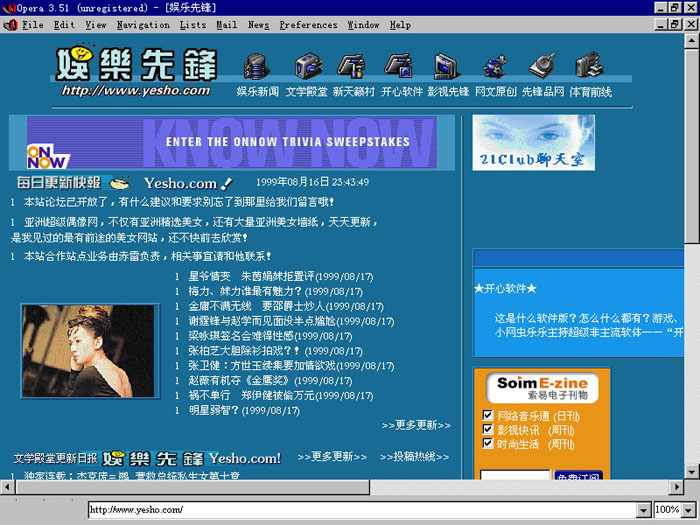This screenshot has height=525, width=700.
Task: Open the File menu
Action: point(33,25)
